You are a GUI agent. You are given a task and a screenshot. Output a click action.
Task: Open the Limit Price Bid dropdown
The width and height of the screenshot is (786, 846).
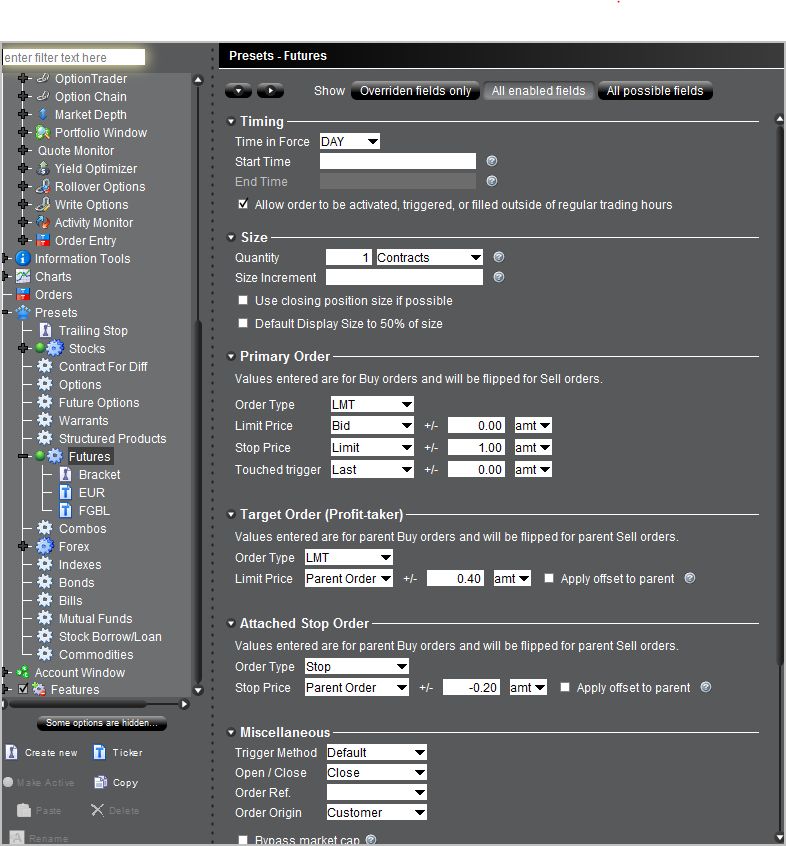pos(372,425)
